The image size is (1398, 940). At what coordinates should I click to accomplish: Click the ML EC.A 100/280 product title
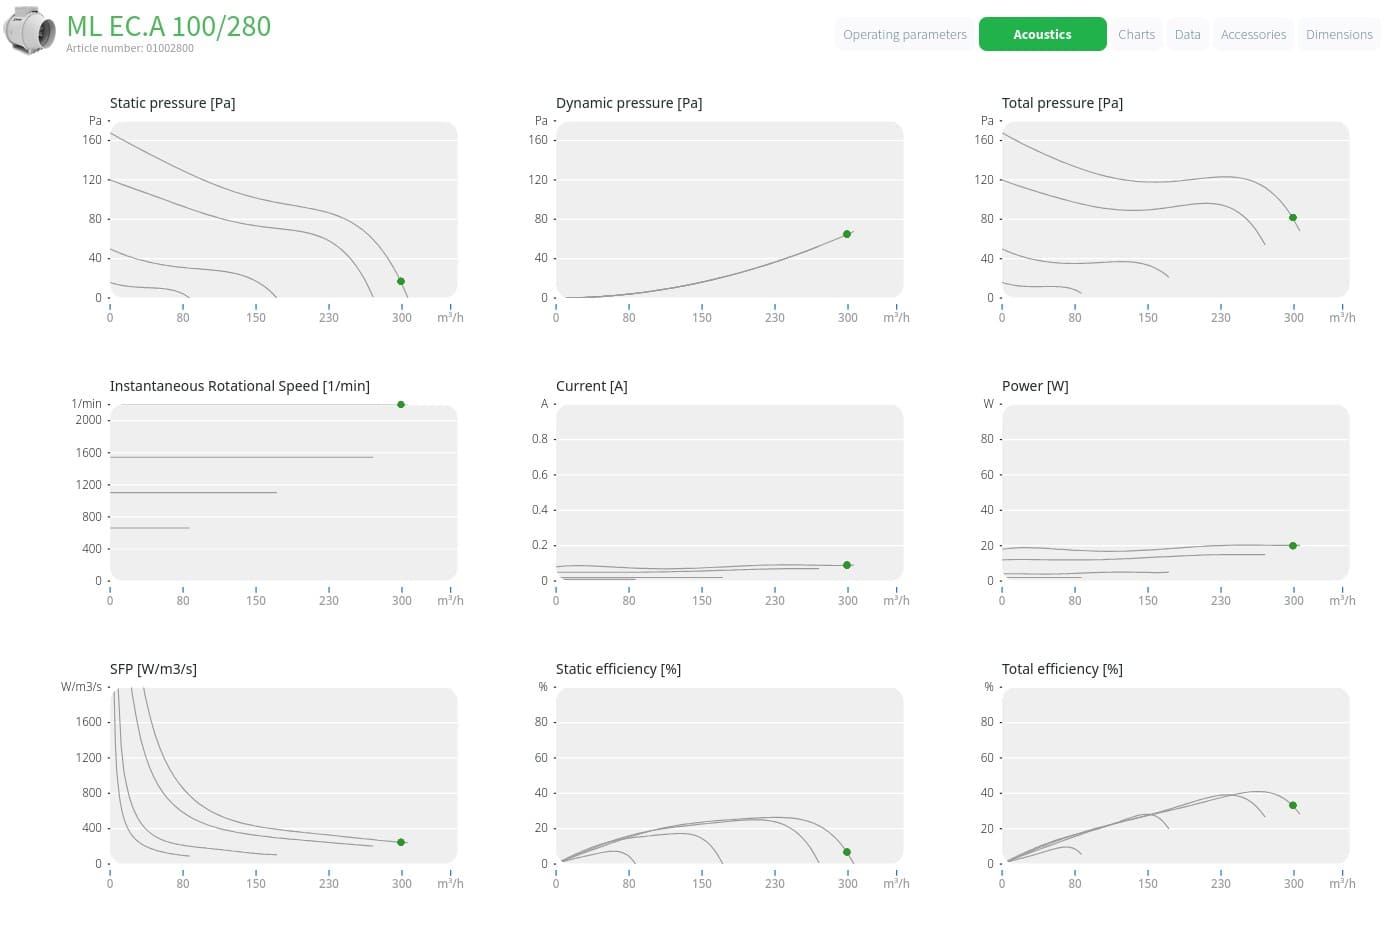169,26
